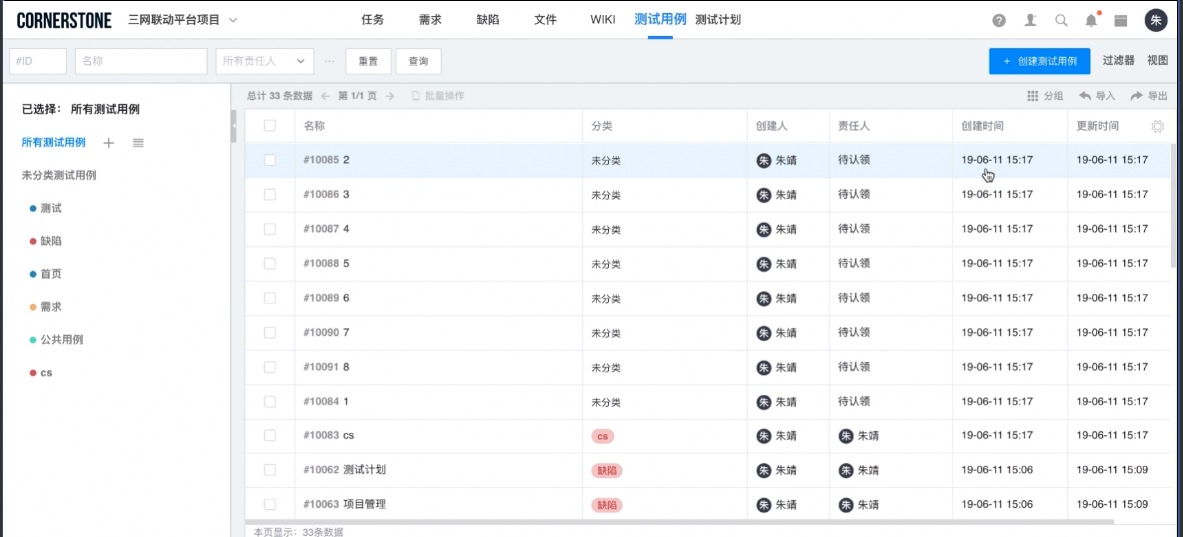Collapse the left sidebar panel handle
This screenshot has width=1183, height=537.
pyautogui.click(x=233, y=126)
